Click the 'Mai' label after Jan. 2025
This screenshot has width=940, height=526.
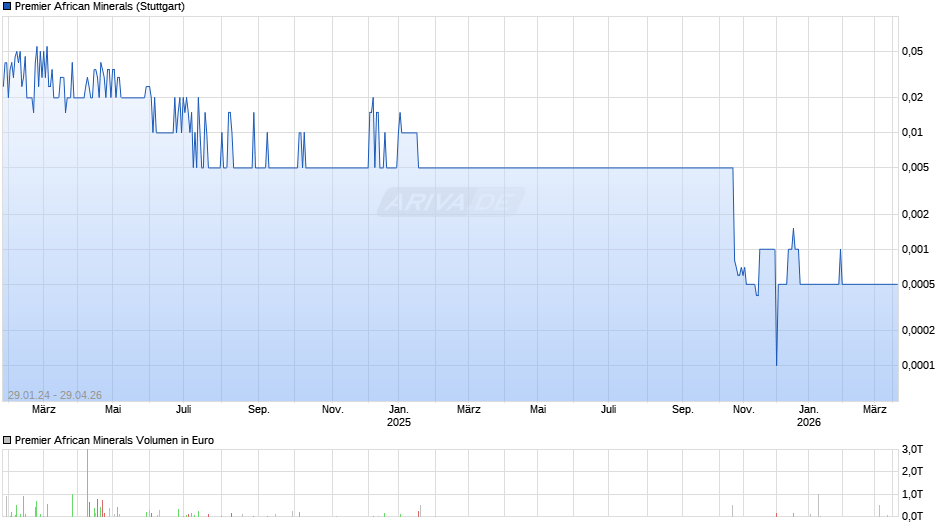pyautogui.click(x=538, y=410)
